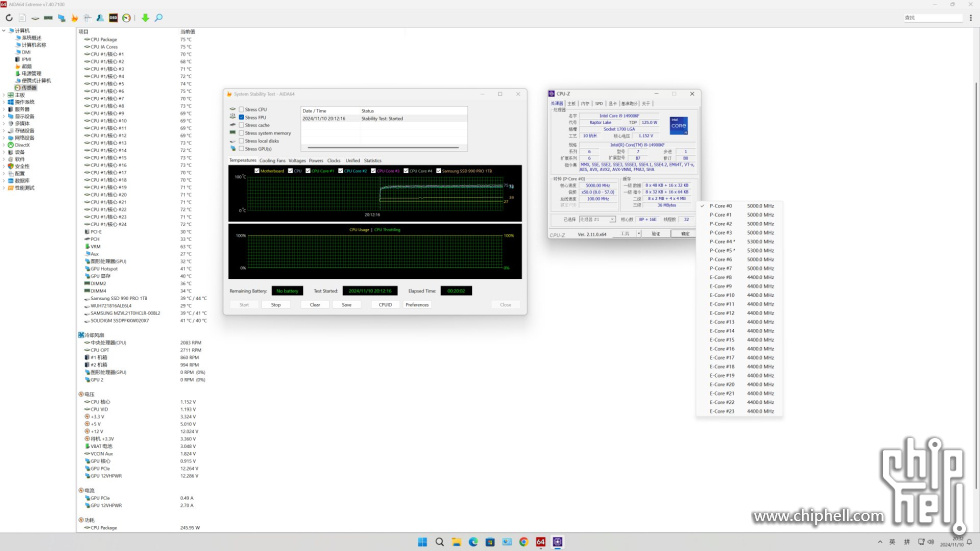Switch to AIDA64 taskbar icon
The height and width of the screenshot is (551, 980).
point(541,542)
